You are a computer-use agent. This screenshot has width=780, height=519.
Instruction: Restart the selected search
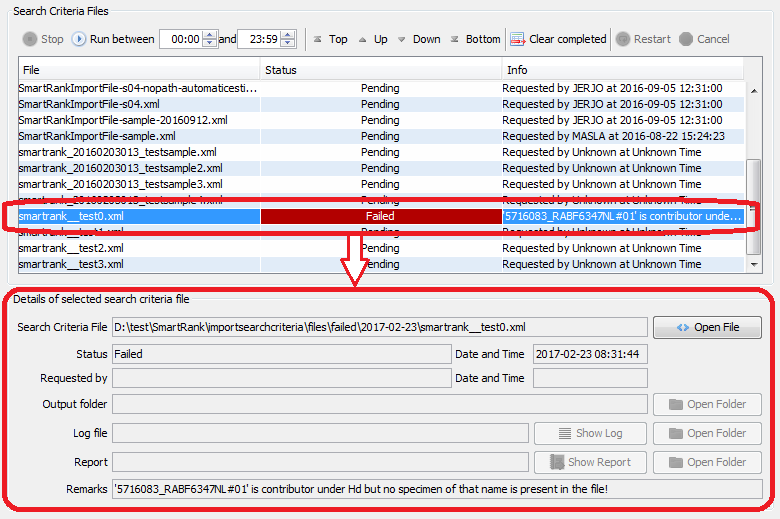click(643, 39)
